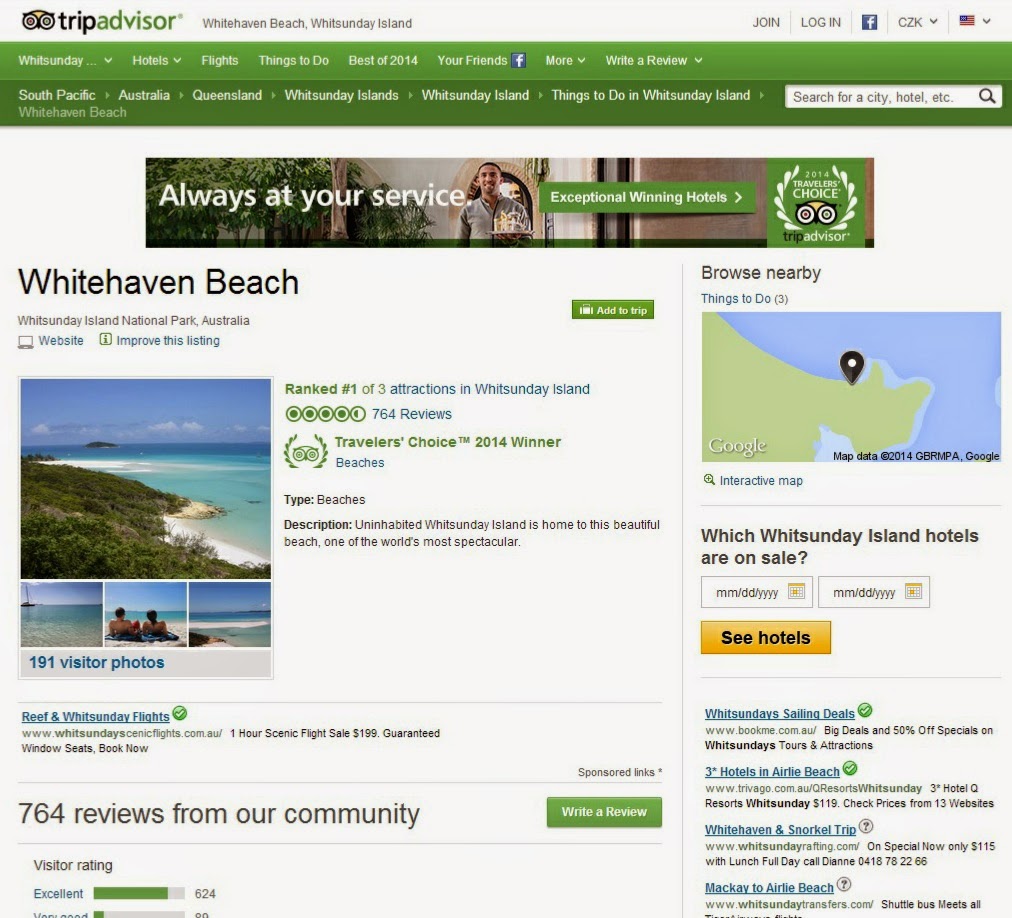Screen dimensions: 1012x918
Task: Open Whitehaven & Snorkel Trip ad link
Action: point(780,830)
